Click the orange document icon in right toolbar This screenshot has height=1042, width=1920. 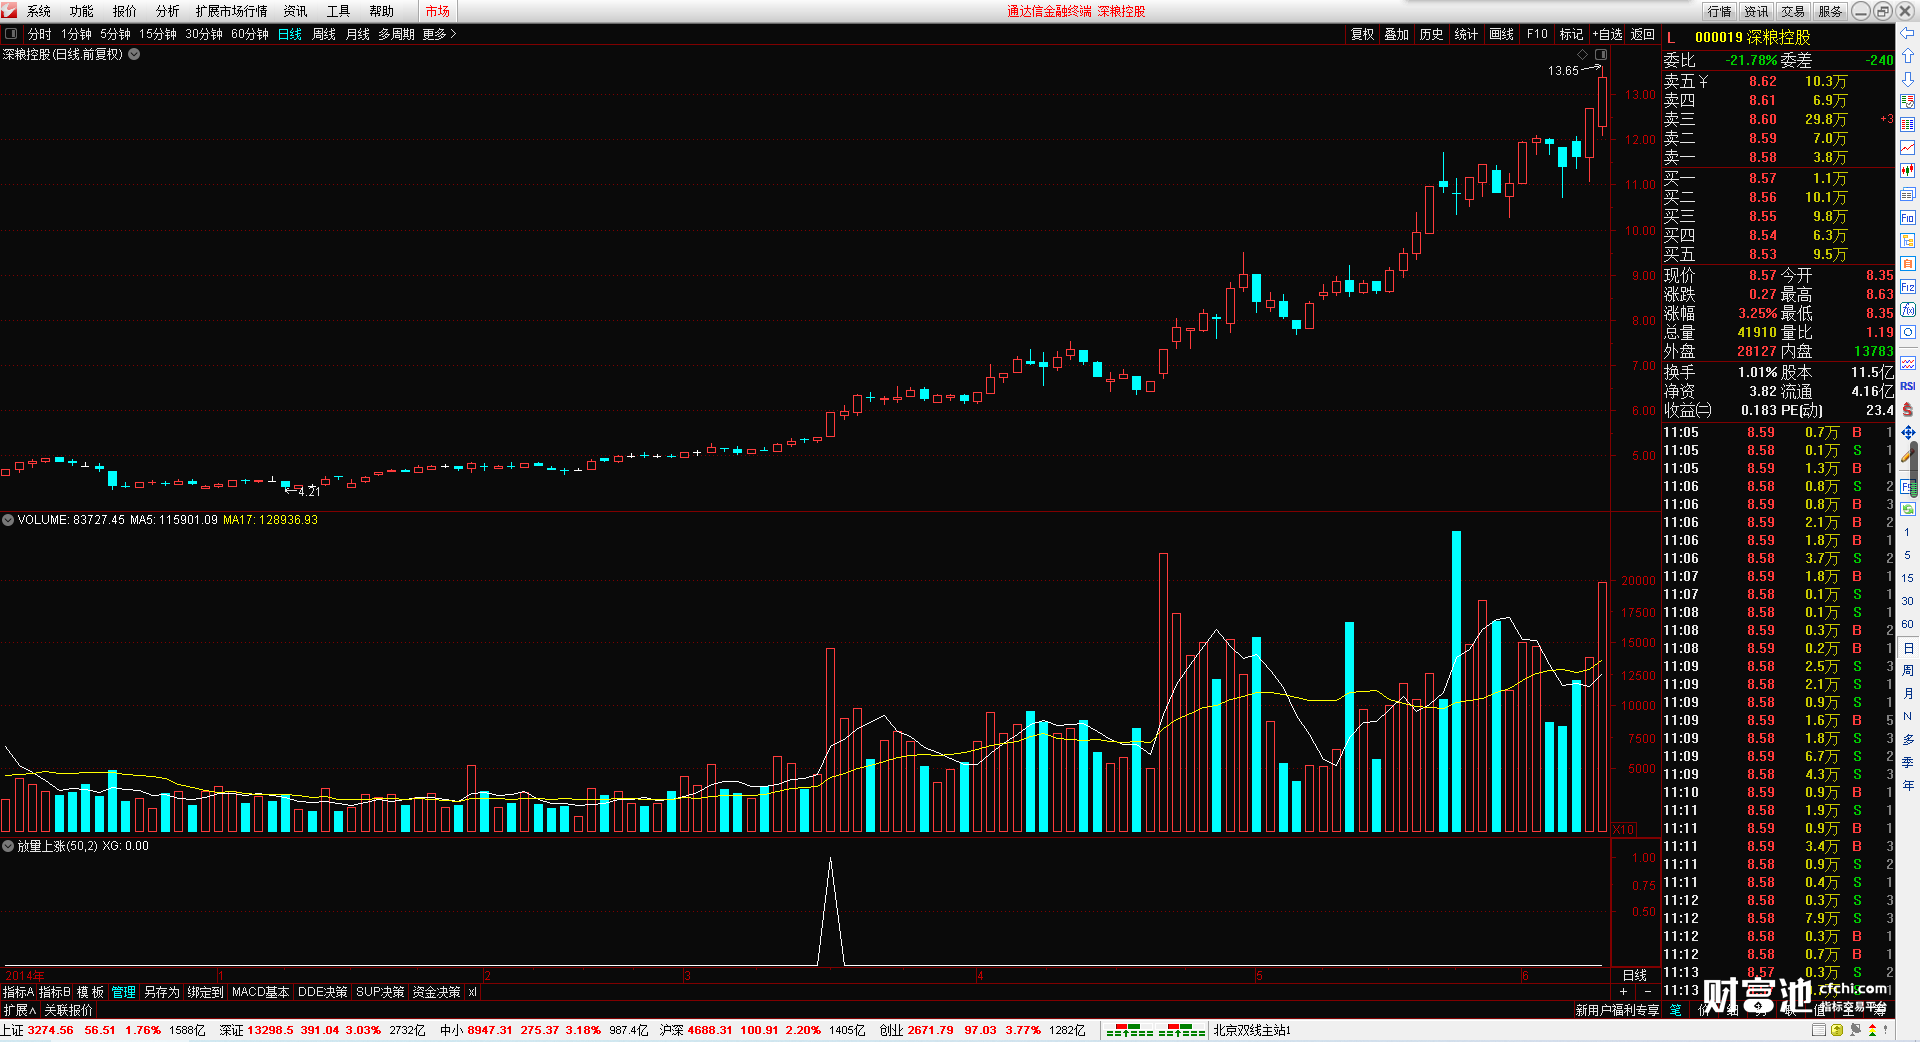(1907, 264)
